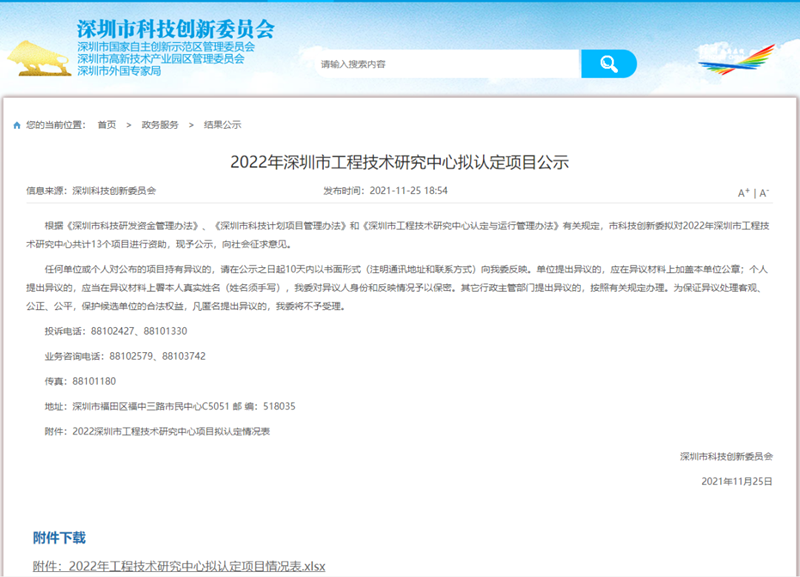800x577 pixels.
Task: Open 政务服务 breadcrumb link
Action: coord(160,125)
